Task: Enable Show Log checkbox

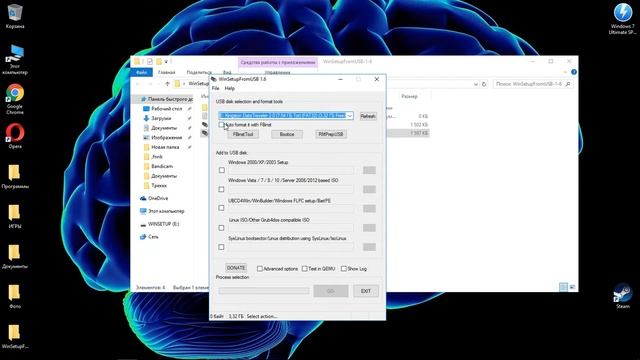Action: click(x=344, y=269)
